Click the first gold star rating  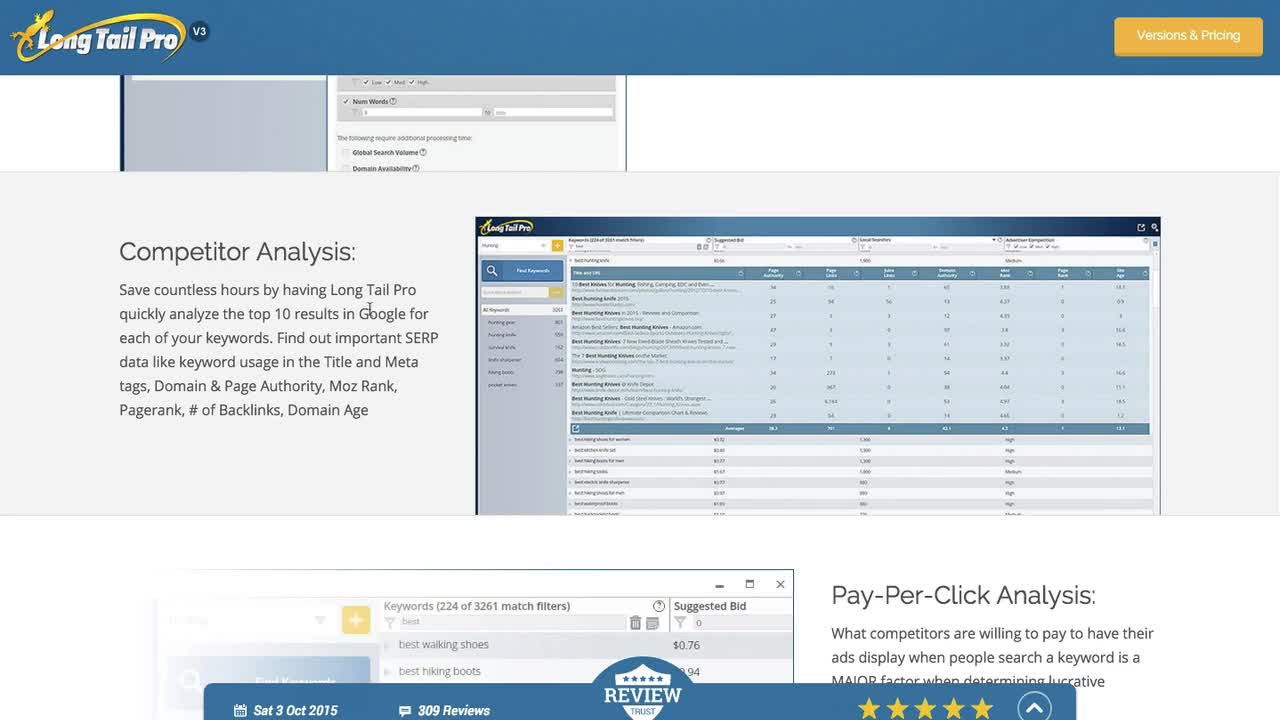pos(869,709)
